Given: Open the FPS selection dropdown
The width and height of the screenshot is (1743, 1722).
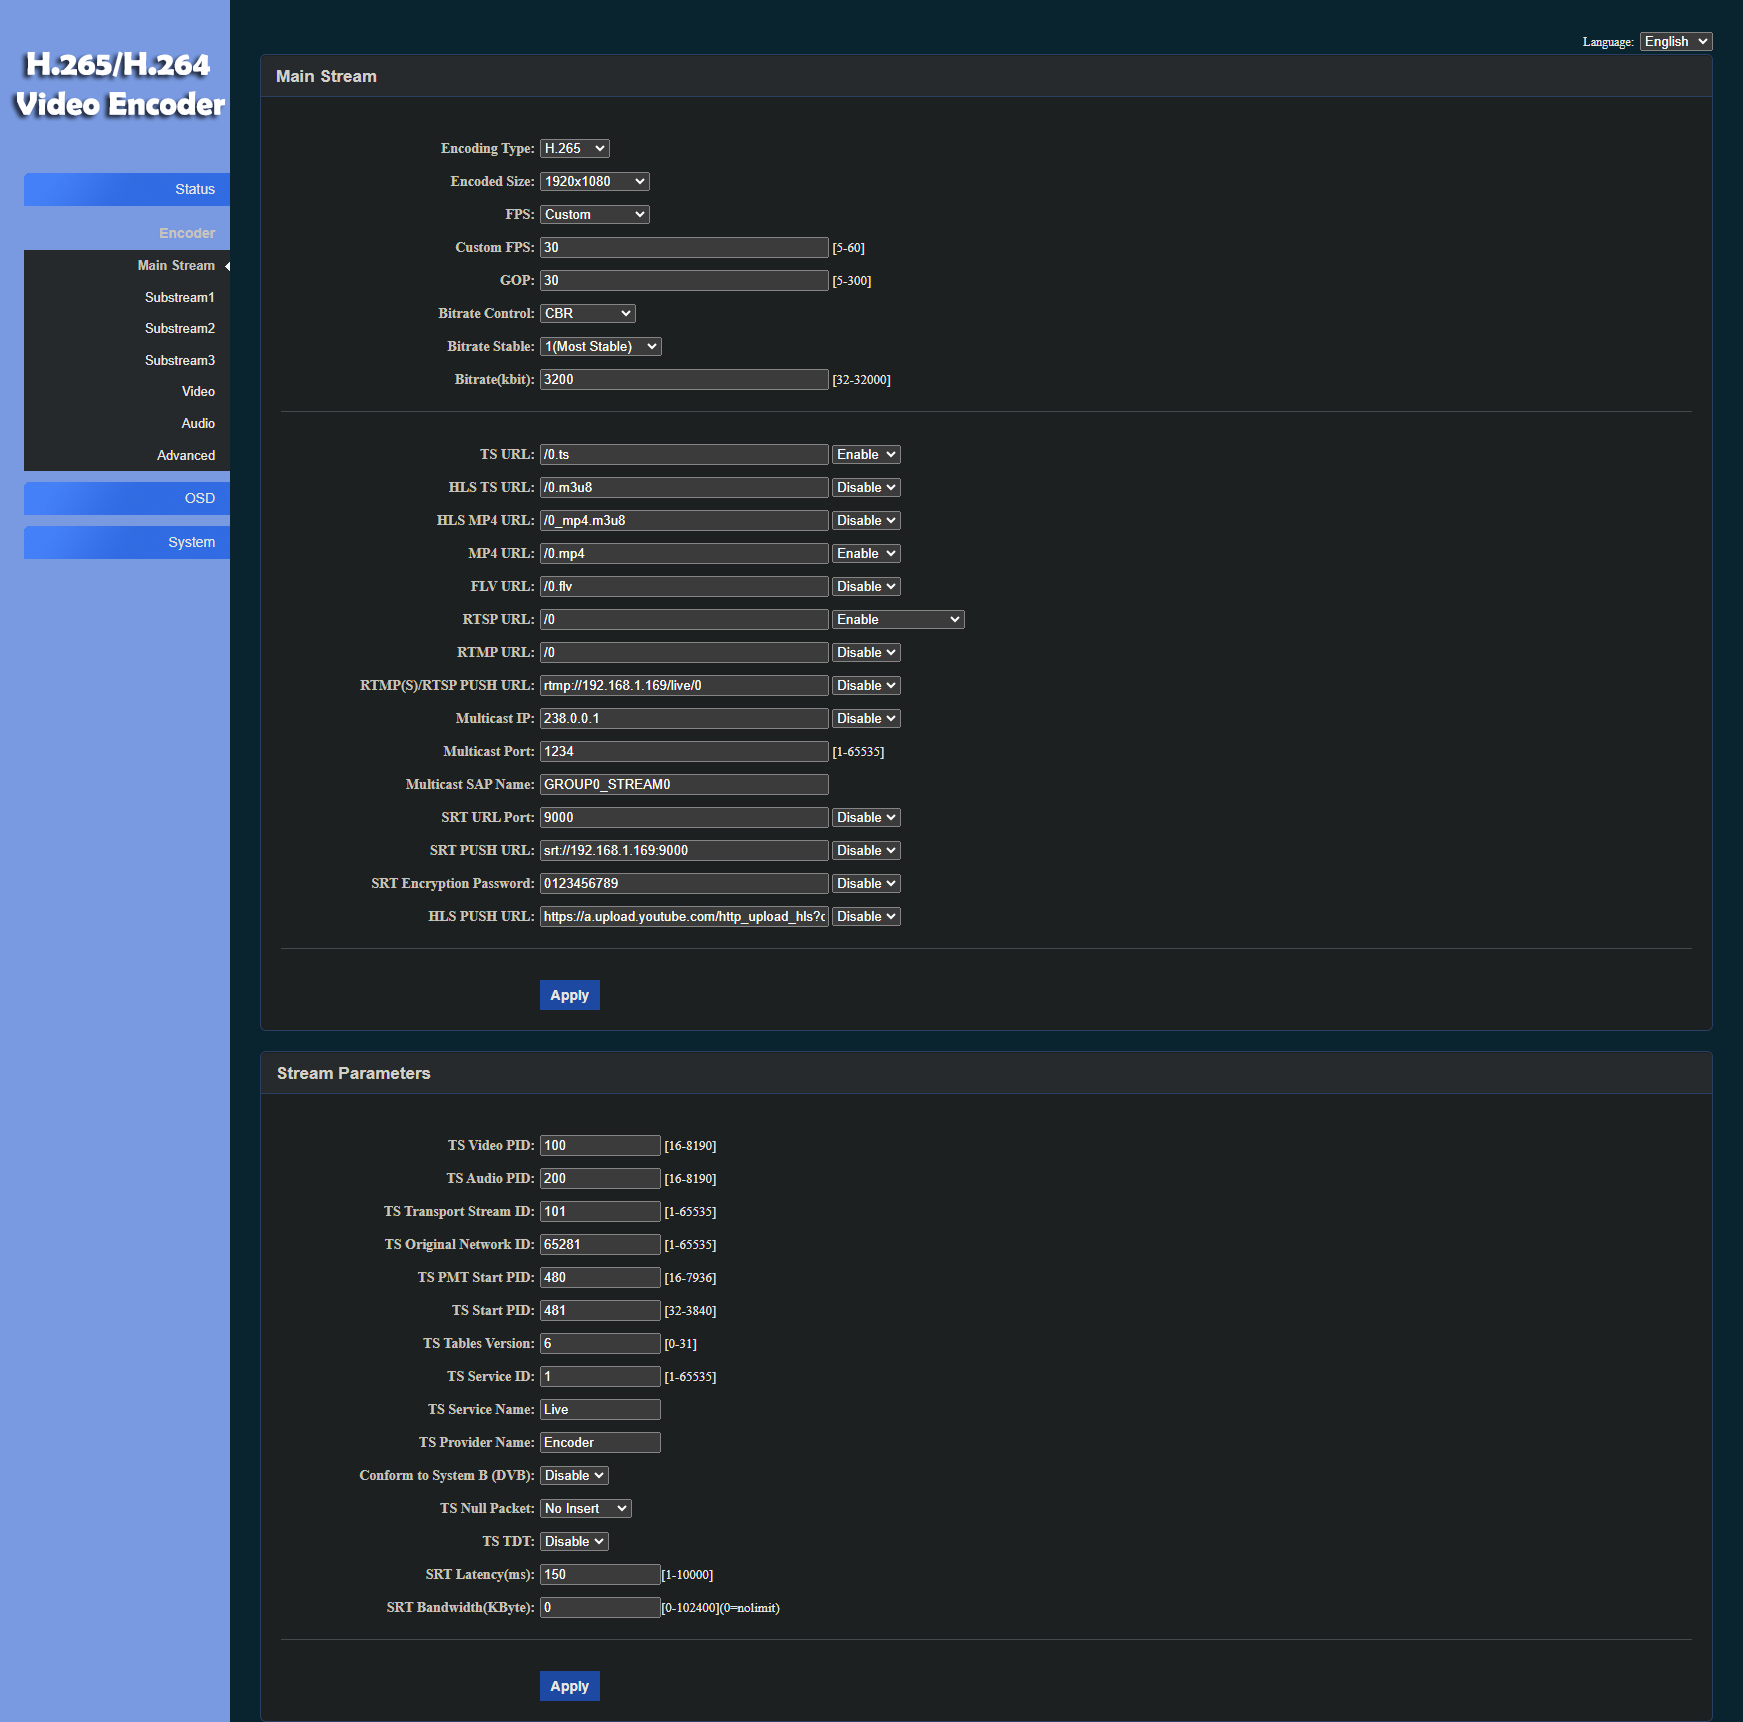Looking at the screenshot, I should (x=594, y=214).
